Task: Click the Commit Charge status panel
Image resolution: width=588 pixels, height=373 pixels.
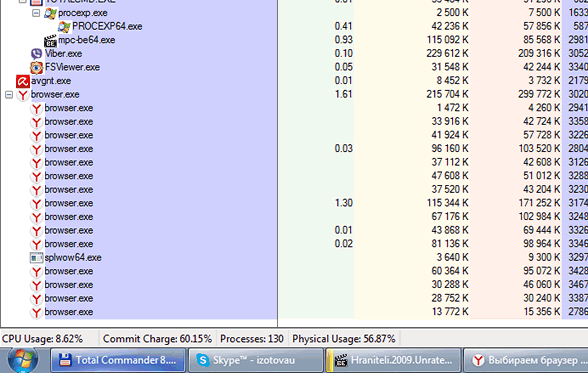Action: point(158,339)
